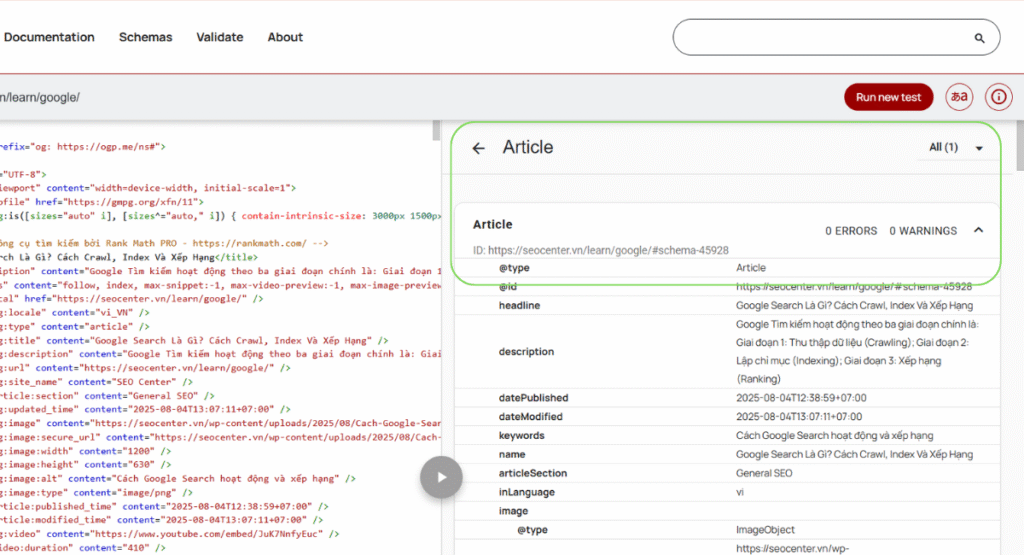
Task: Click the code panel vertical scrollbar
Action: click(x=436, y=300)
